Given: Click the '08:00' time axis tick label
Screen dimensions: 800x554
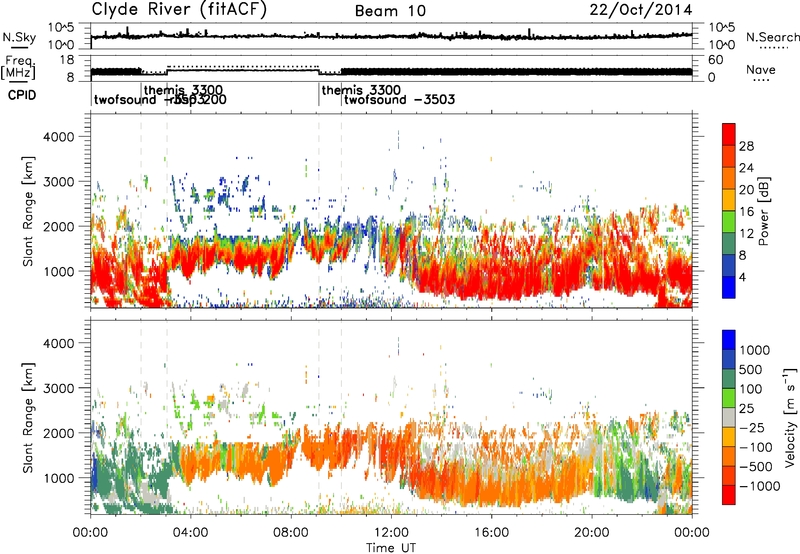Looking at the screenshot, I should 290,532.
